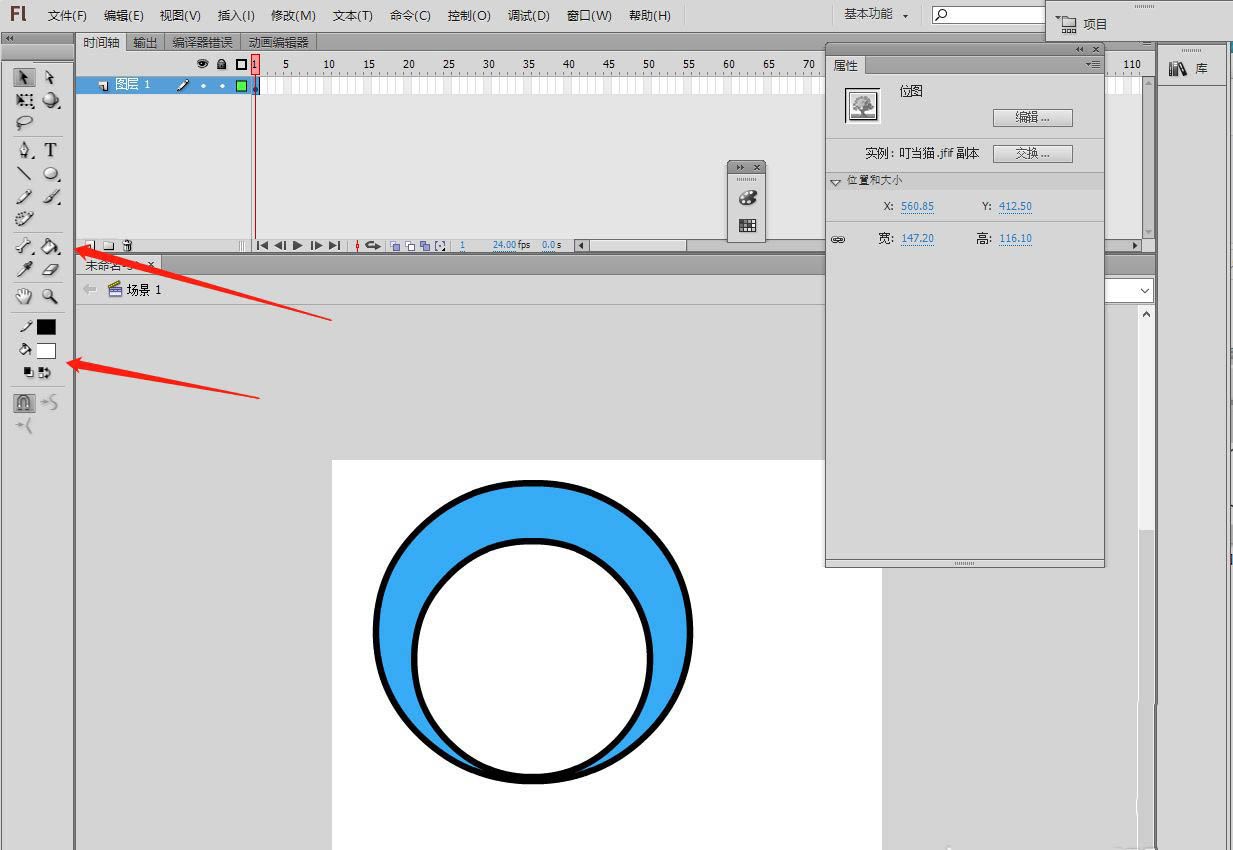1233x850 pixels.
Task: Select the Bone tool
Action: point(25,246)
